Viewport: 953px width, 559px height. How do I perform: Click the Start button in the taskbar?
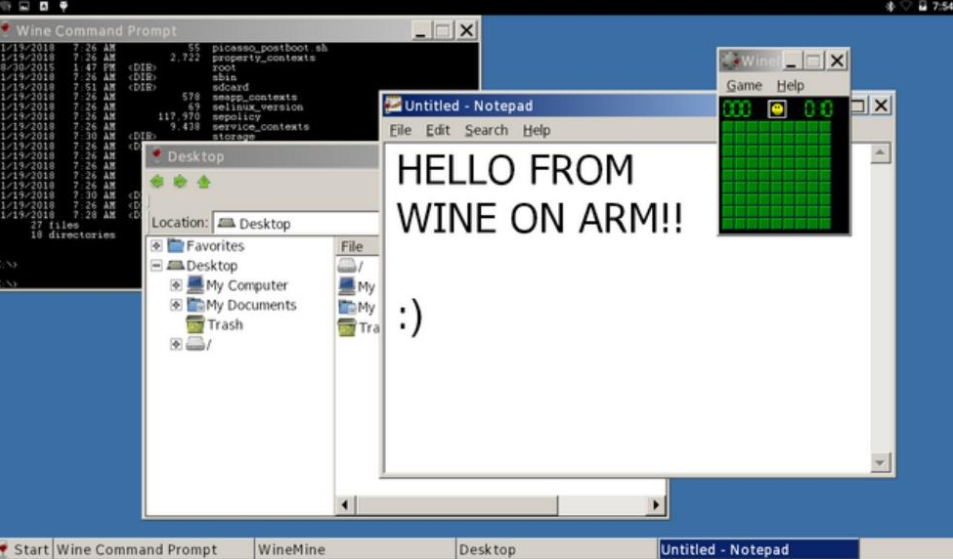pos(26,549)
